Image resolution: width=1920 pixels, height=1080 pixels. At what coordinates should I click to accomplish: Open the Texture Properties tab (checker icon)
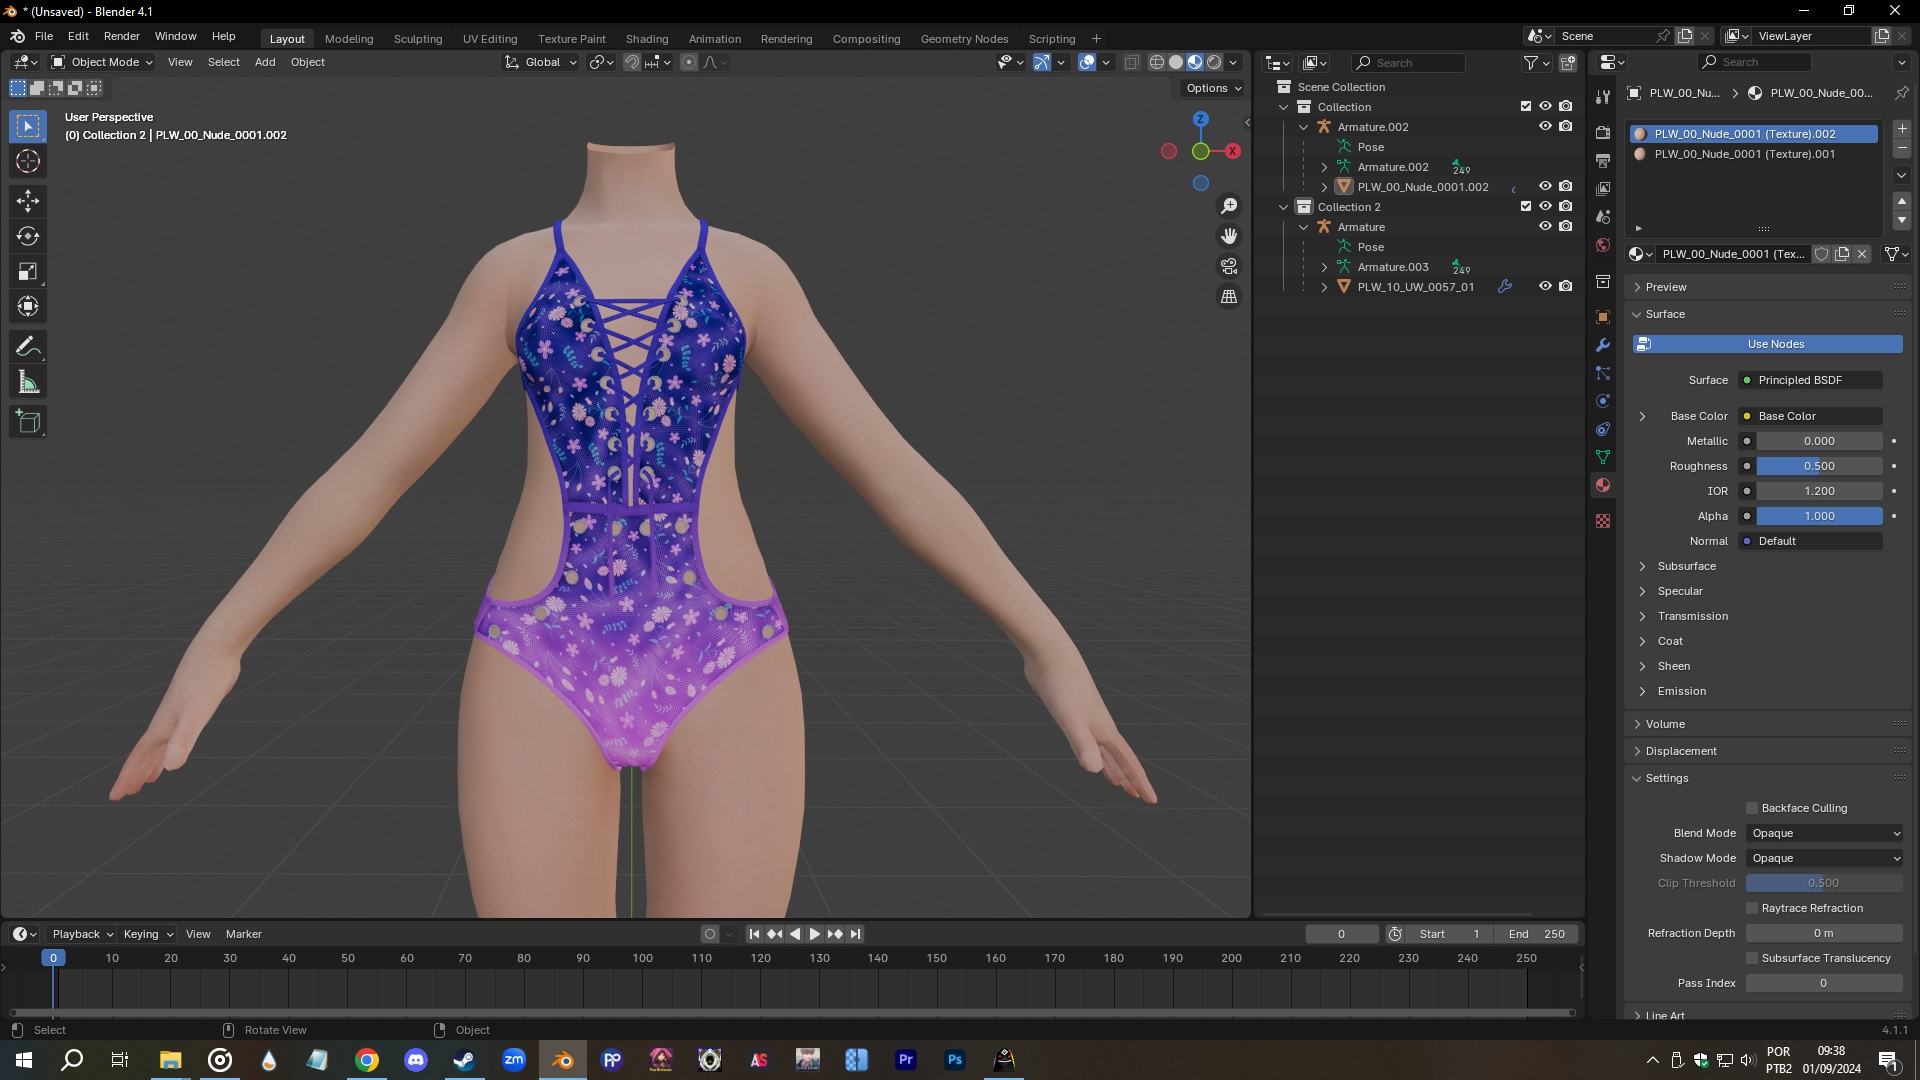point(1602,520)
